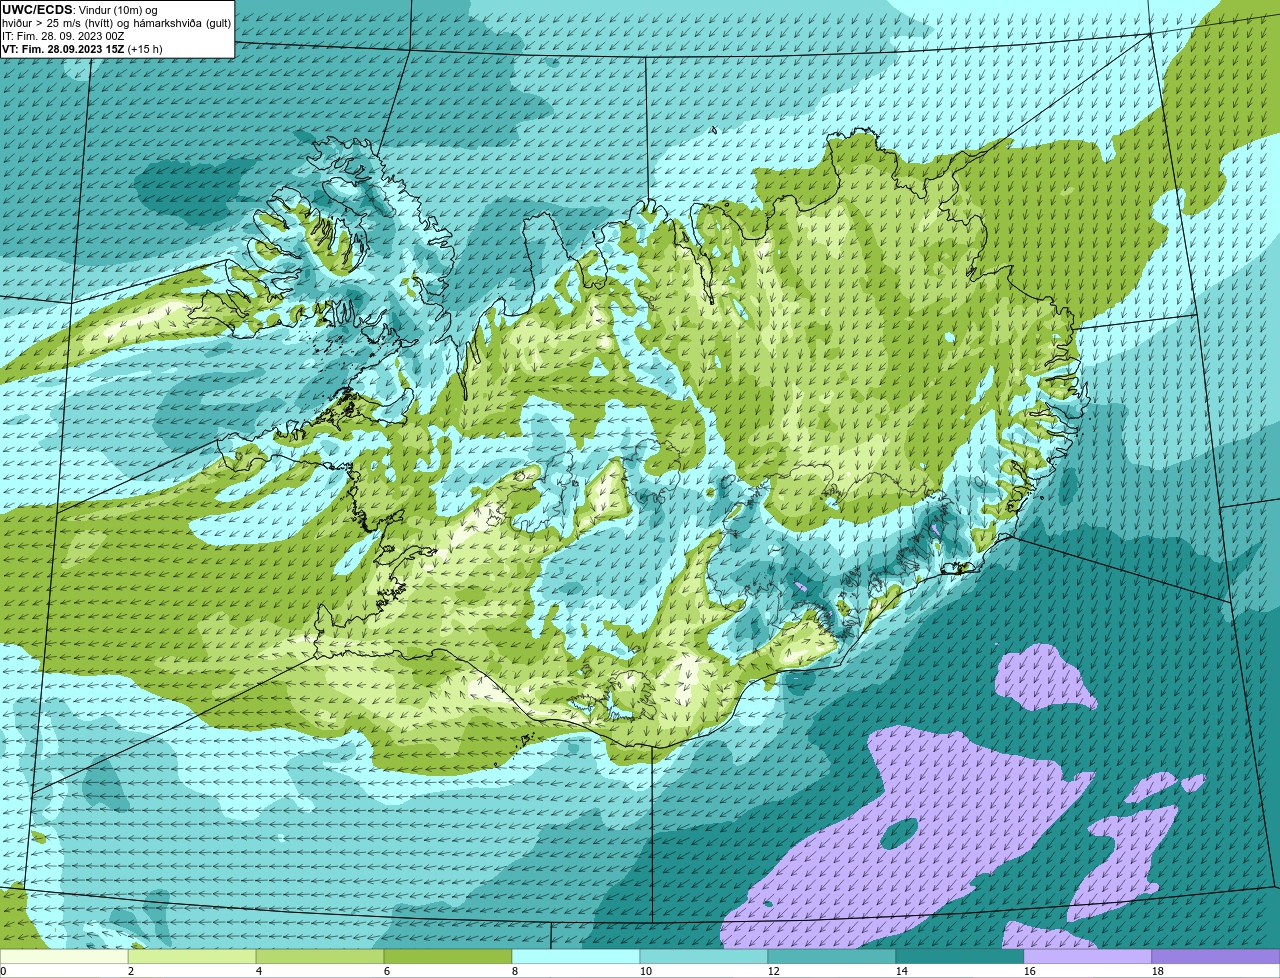Click the '2' label on the wind scale

[x=131, y=971]
